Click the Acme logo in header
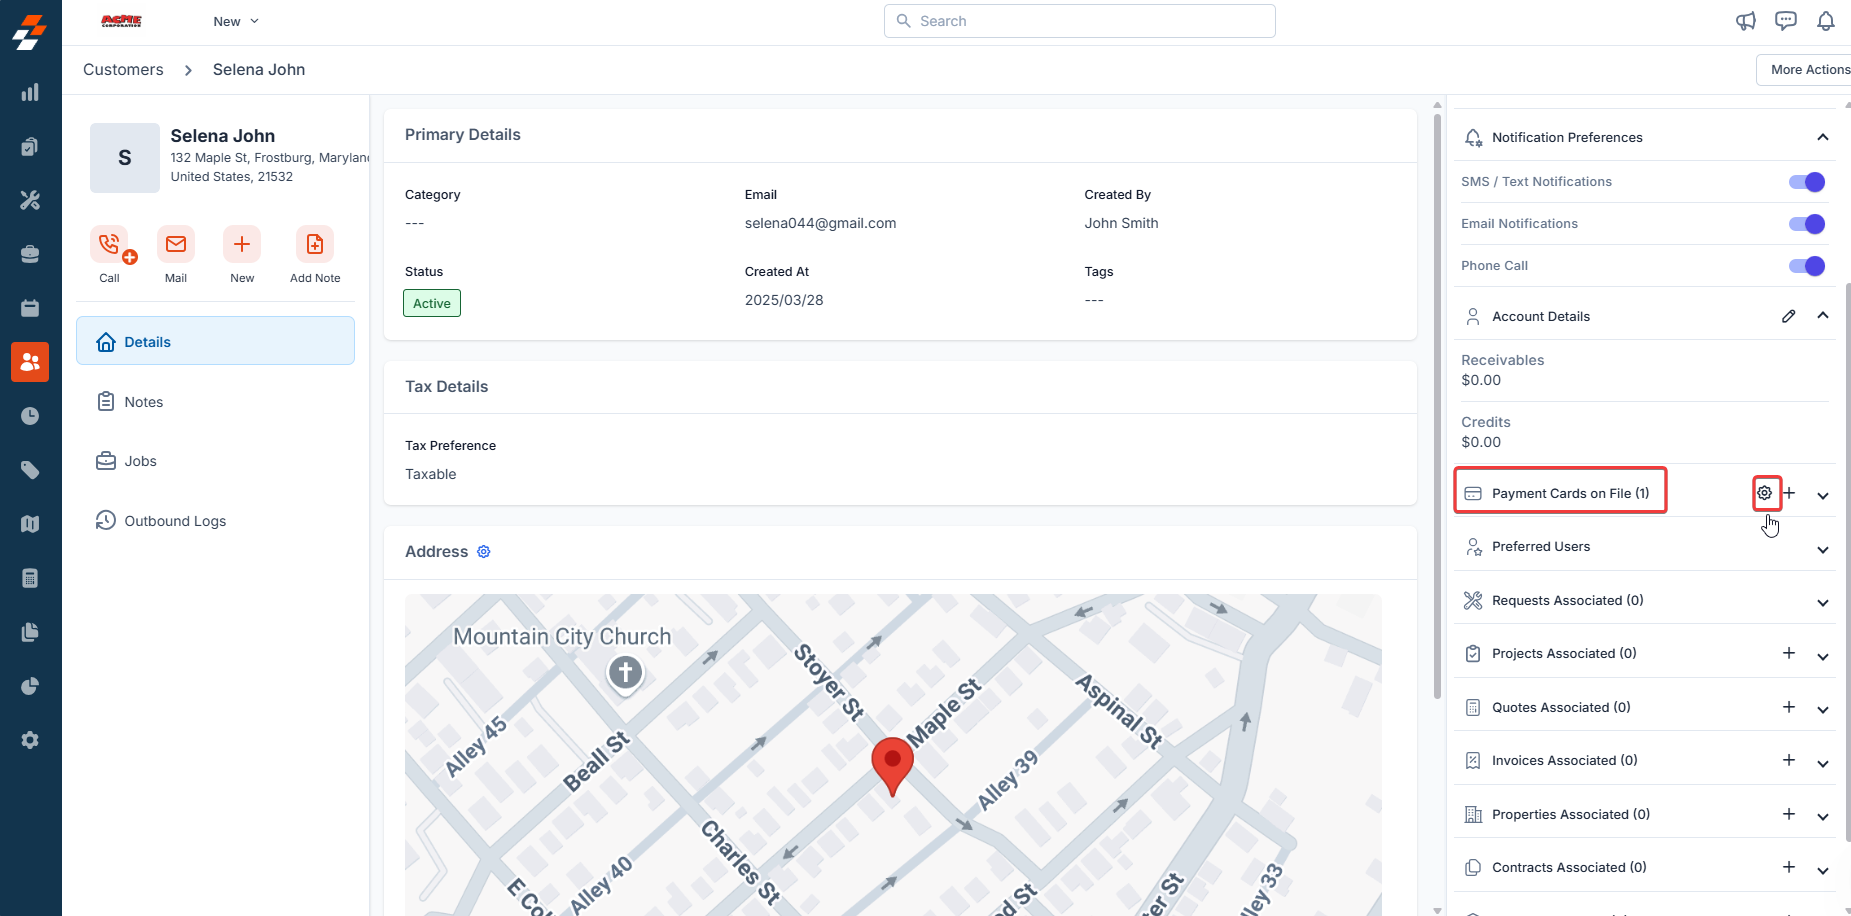Viewport: 1851px width, 916px height. [121, 21]
